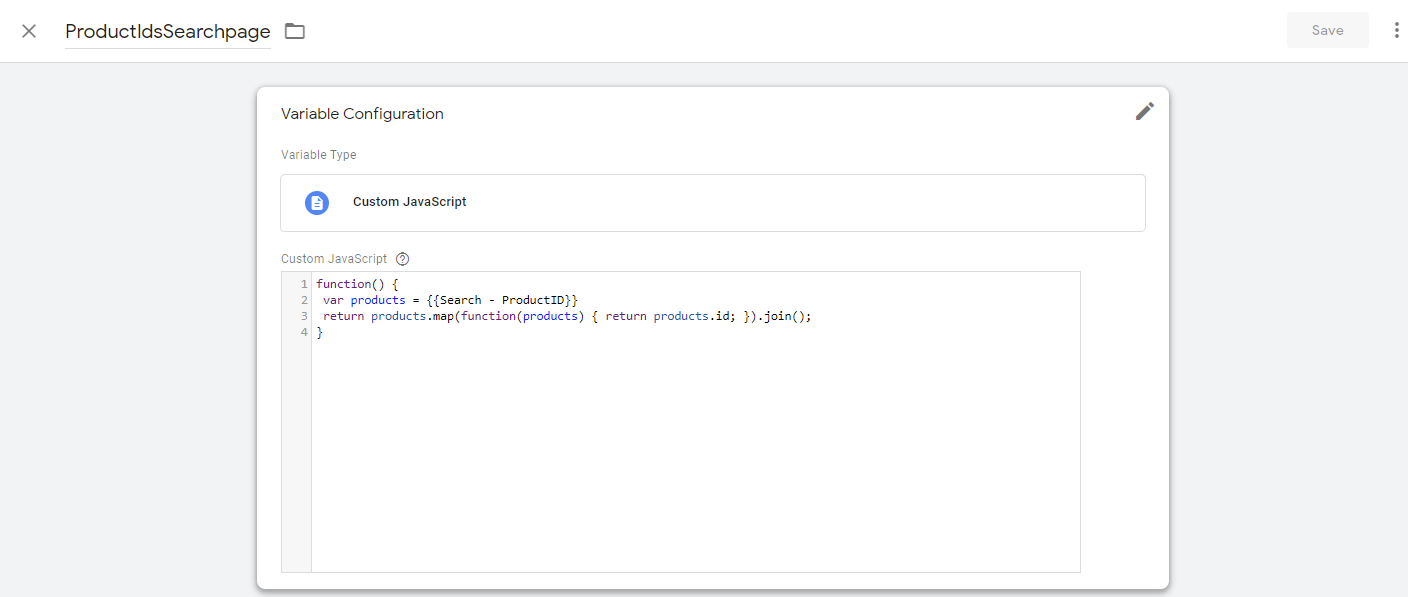1408x597 pixels.
Task: Close the variable editor with the X icon
Action: click(29, 31)
